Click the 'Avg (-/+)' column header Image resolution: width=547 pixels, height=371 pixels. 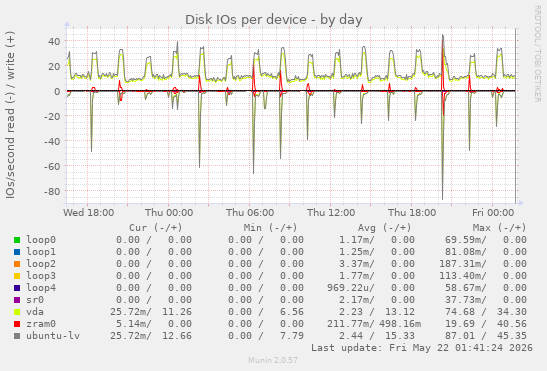point(384,228)
